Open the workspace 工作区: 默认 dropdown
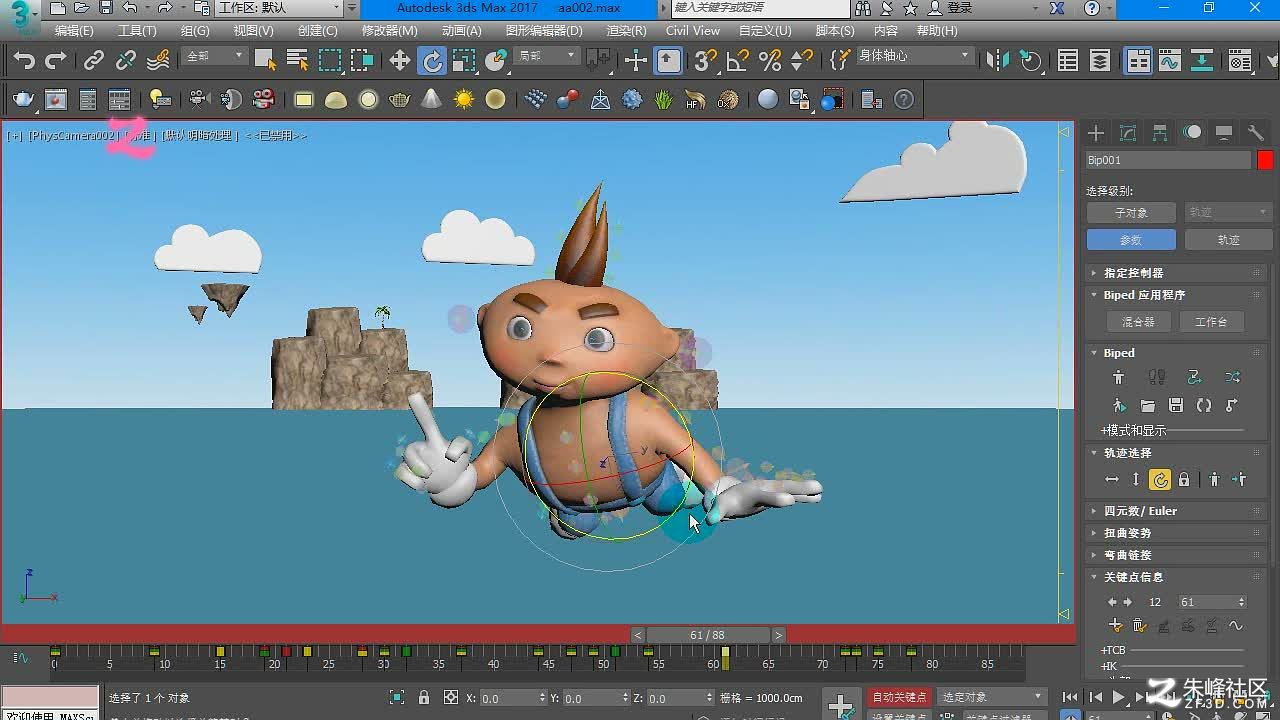The height and width of the screenshot is (720, 1280). pos(280,8)
